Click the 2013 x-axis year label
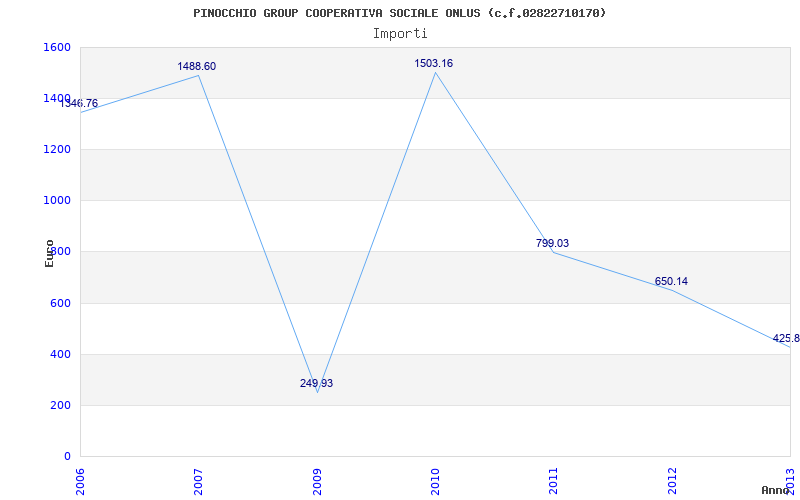 790,482
